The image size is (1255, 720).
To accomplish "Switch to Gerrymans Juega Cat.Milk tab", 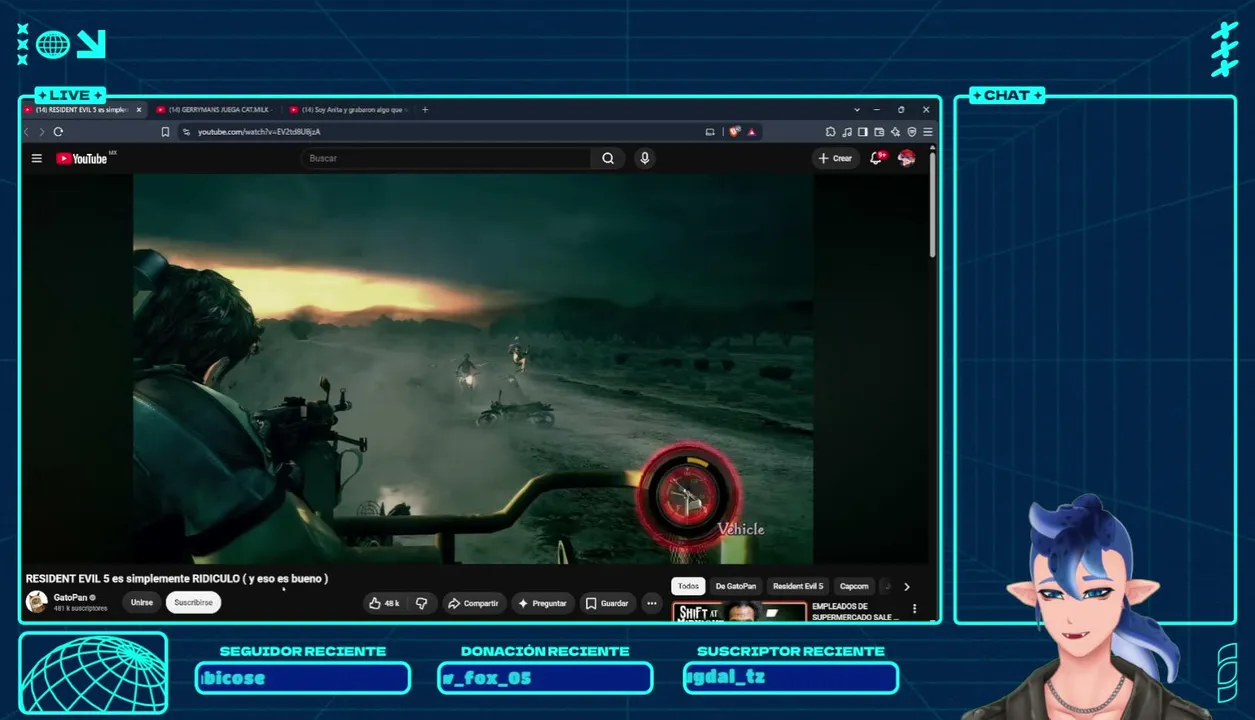I will tap(215, 110).
